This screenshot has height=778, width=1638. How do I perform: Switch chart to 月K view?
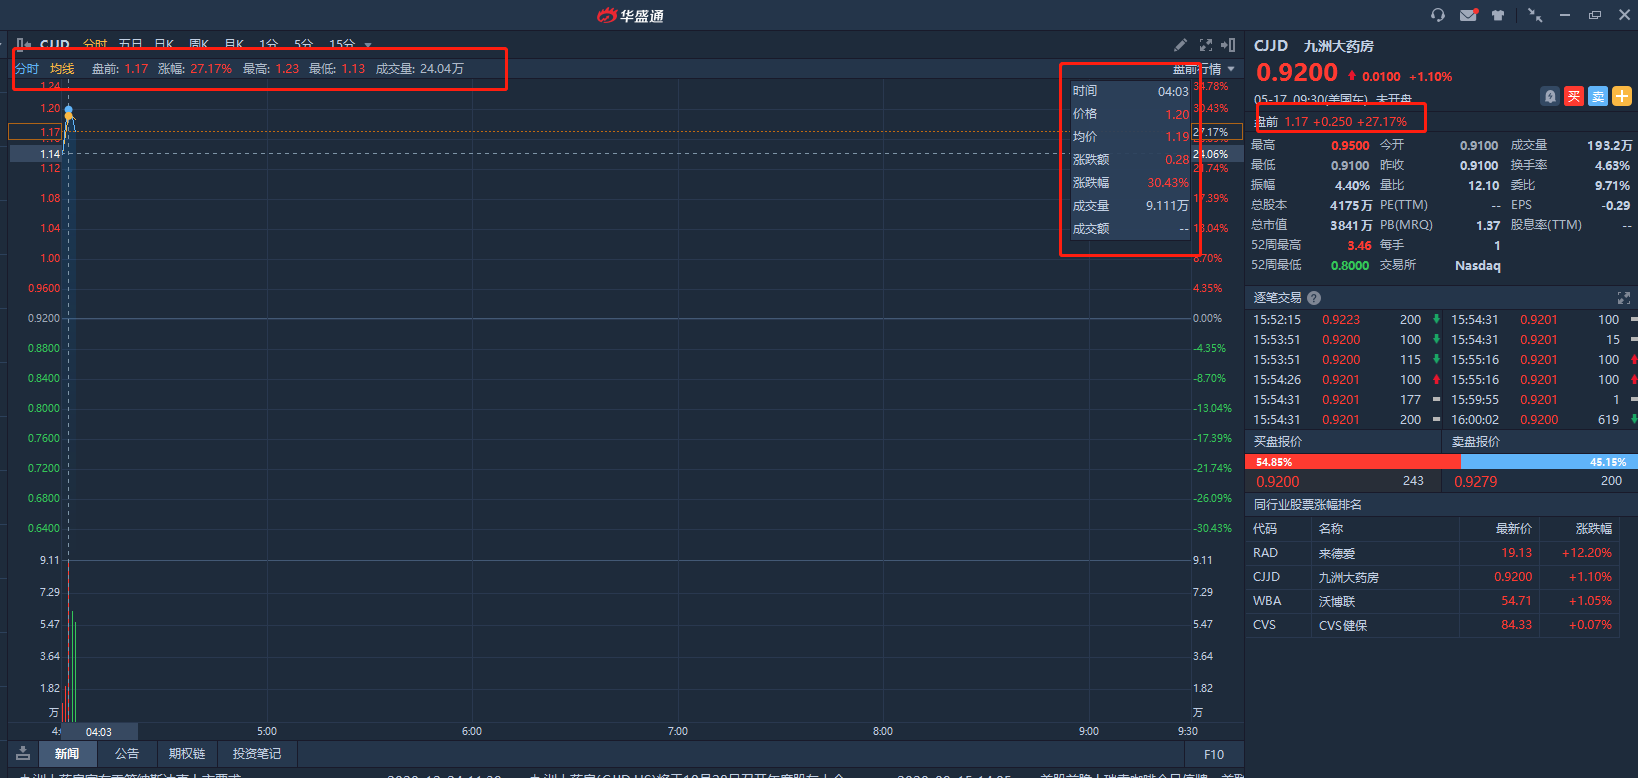coord(234,45)
